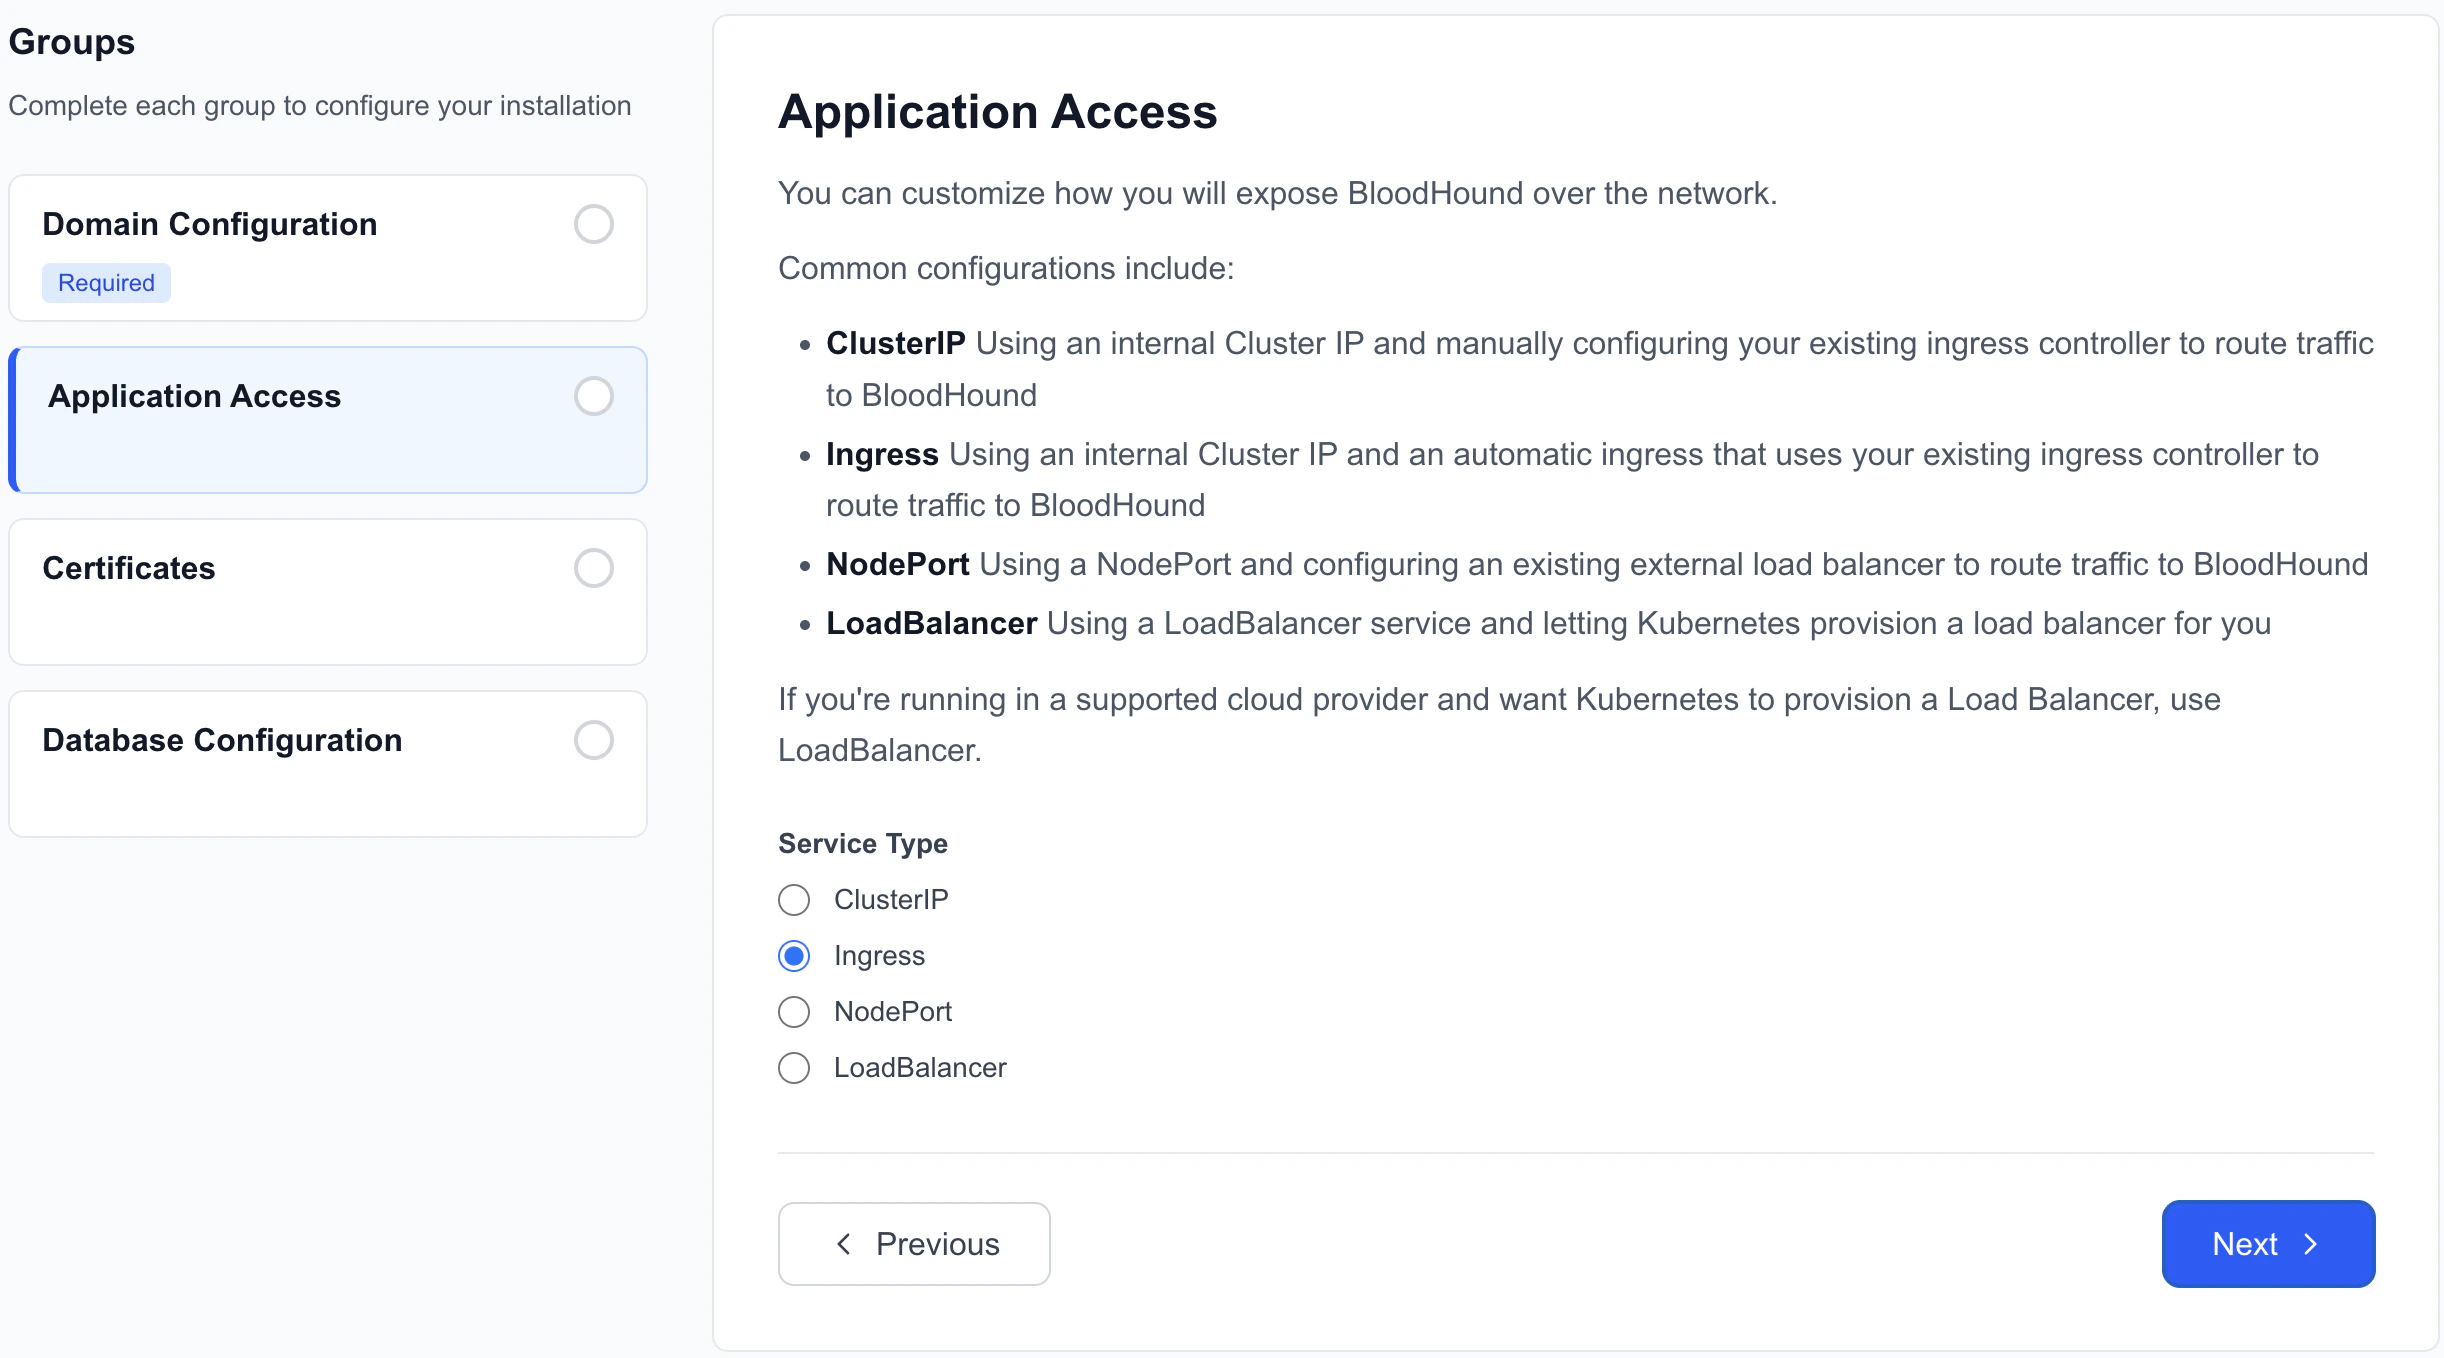This screenshot has width=2444, height=1358.
Task: Click the sentence about exposing BloodHound over the network
Action: pyautogui.click(x=1278, y=193)
